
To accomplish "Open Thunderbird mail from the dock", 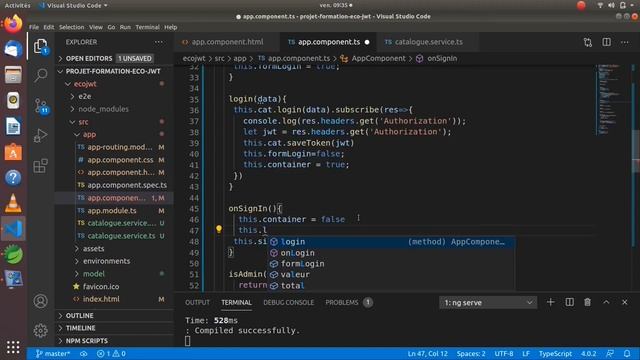I will 13,49.
